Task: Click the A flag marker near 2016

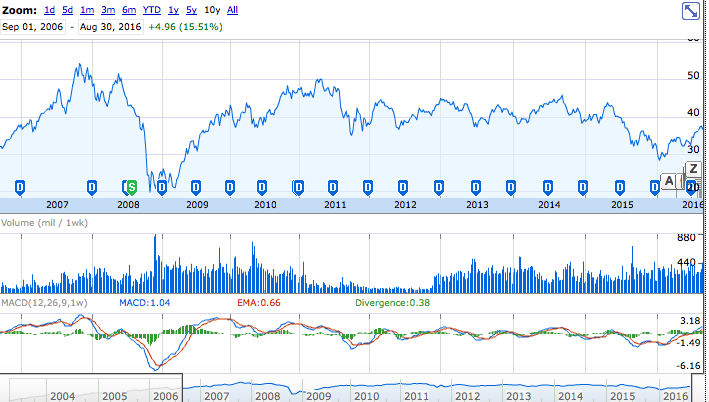Action: (x=669, y=181)
